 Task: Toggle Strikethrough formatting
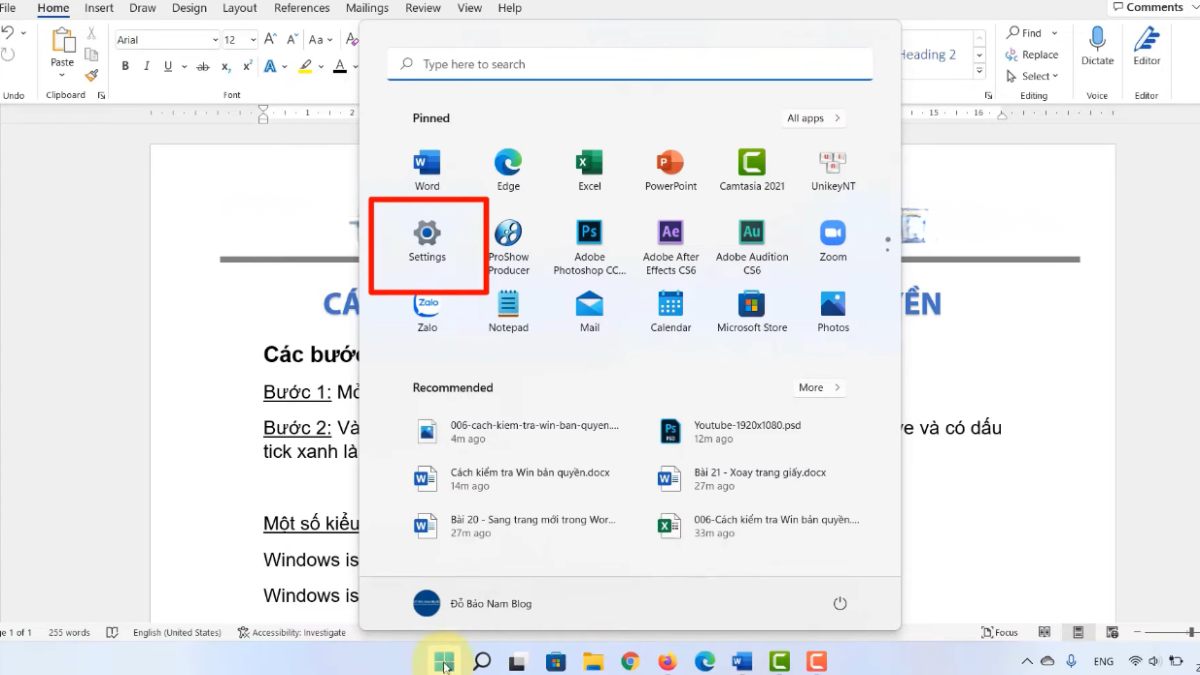point(203,67)
